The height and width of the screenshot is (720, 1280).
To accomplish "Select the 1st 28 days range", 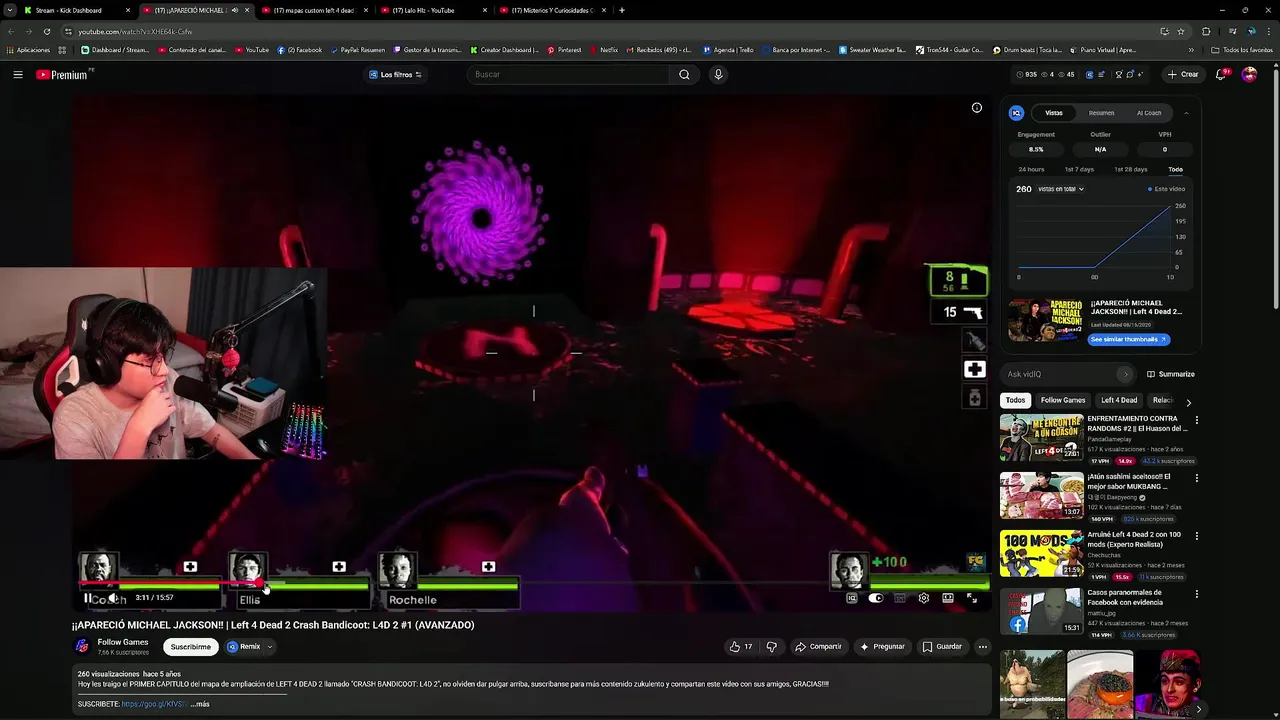I will click(1131, 169).
